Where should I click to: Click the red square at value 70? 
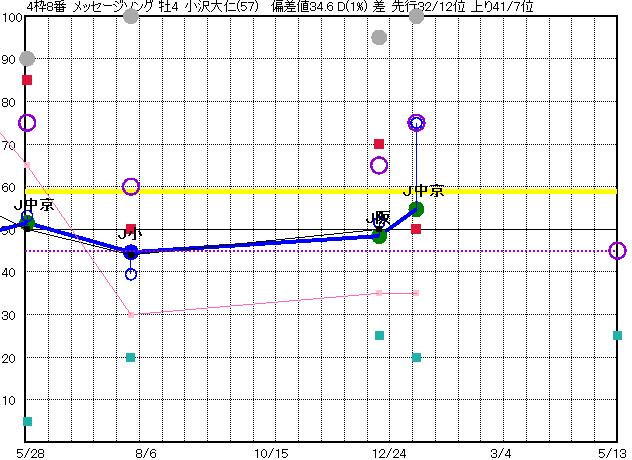(379, 144)
